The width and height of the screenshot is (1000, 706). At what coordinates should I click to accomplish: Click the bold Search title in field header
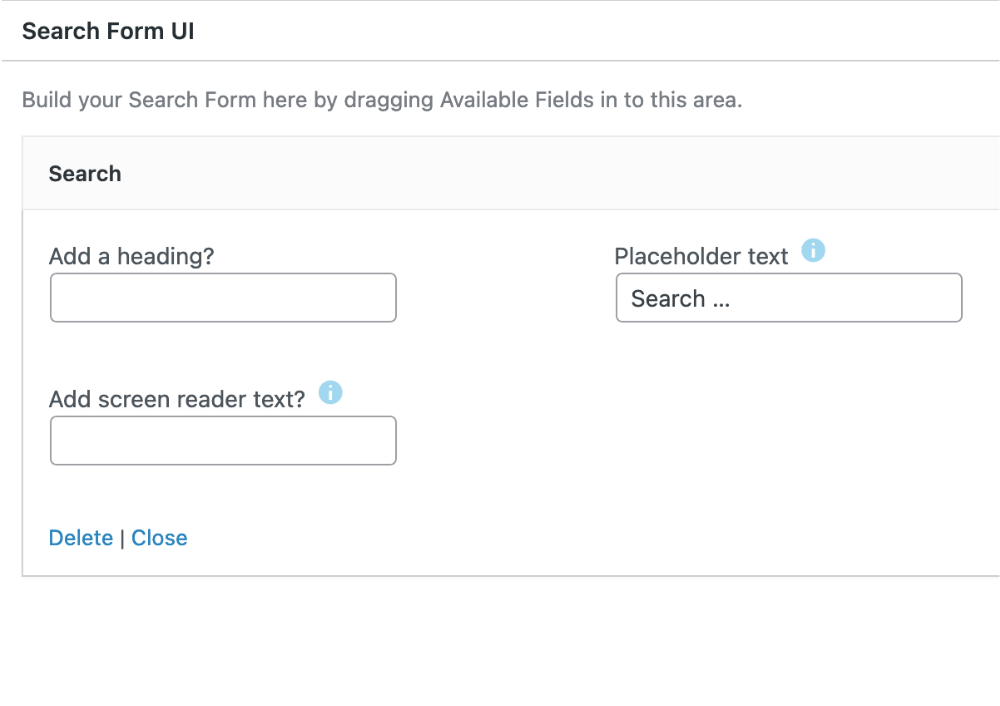(85, 174)
